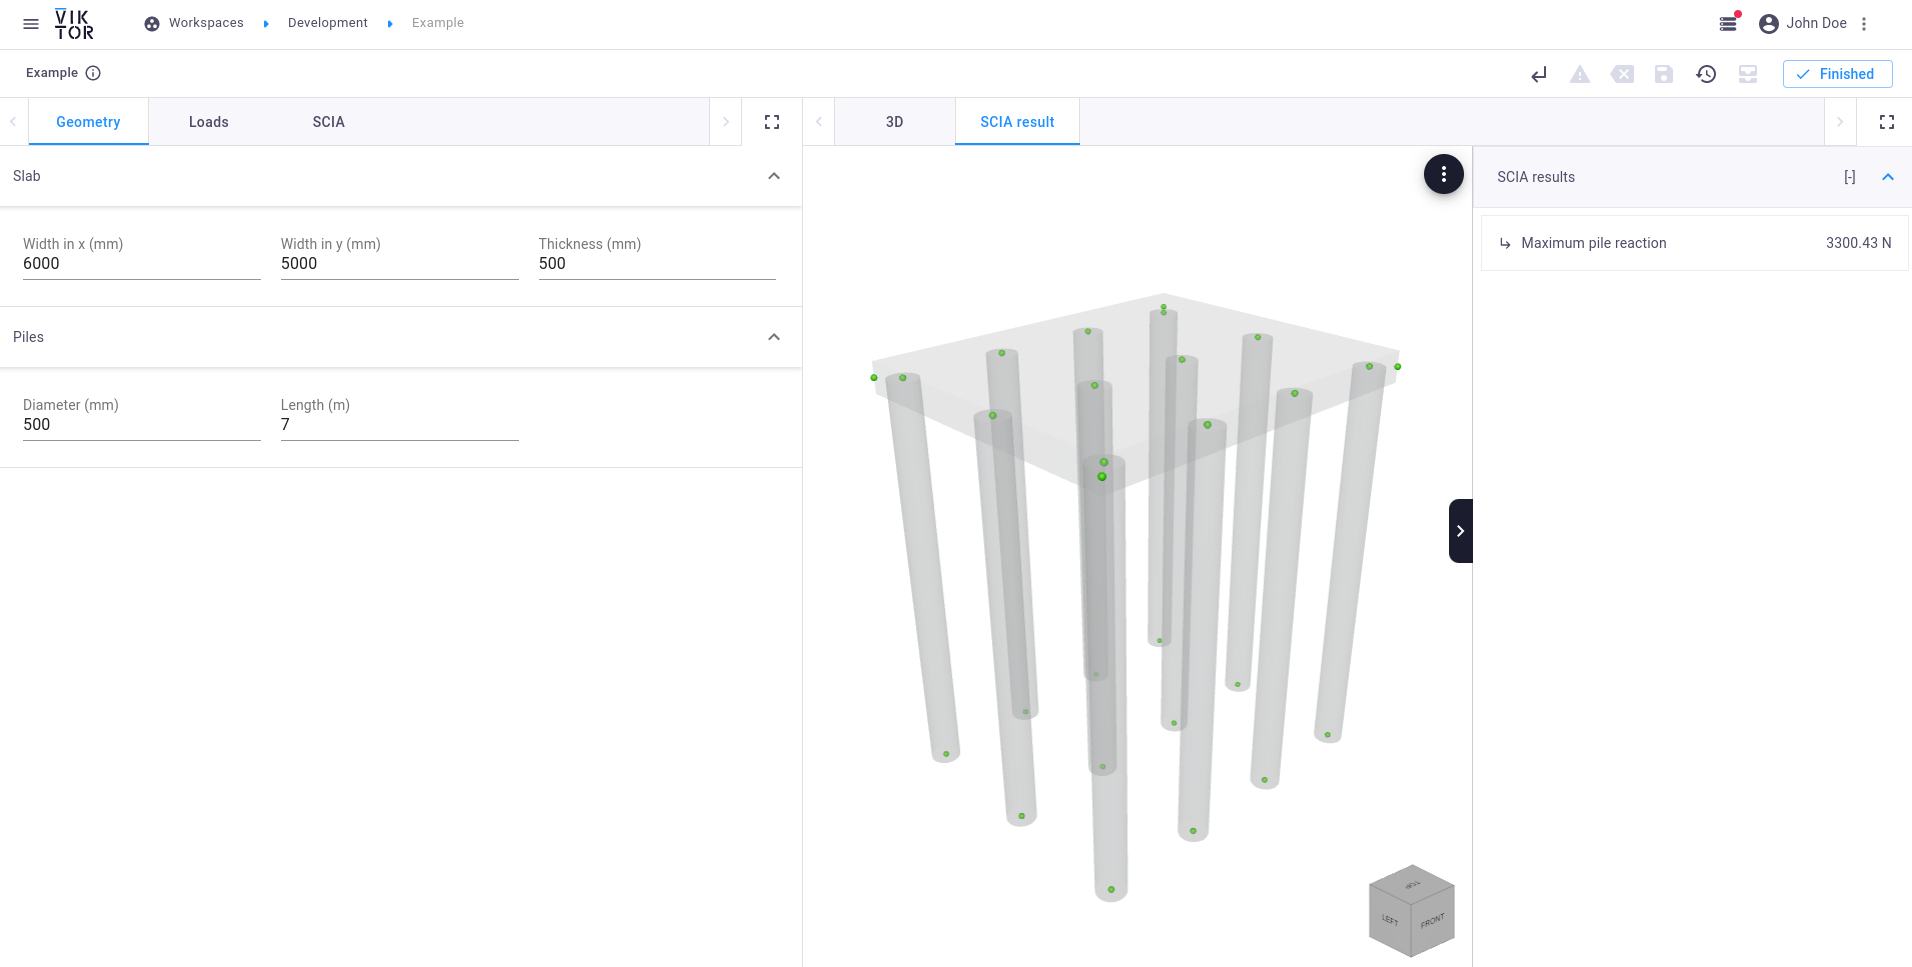Open the hamburger navigation menu
Viewport: 1912px width, 967px height.
[x=31, y=24]
